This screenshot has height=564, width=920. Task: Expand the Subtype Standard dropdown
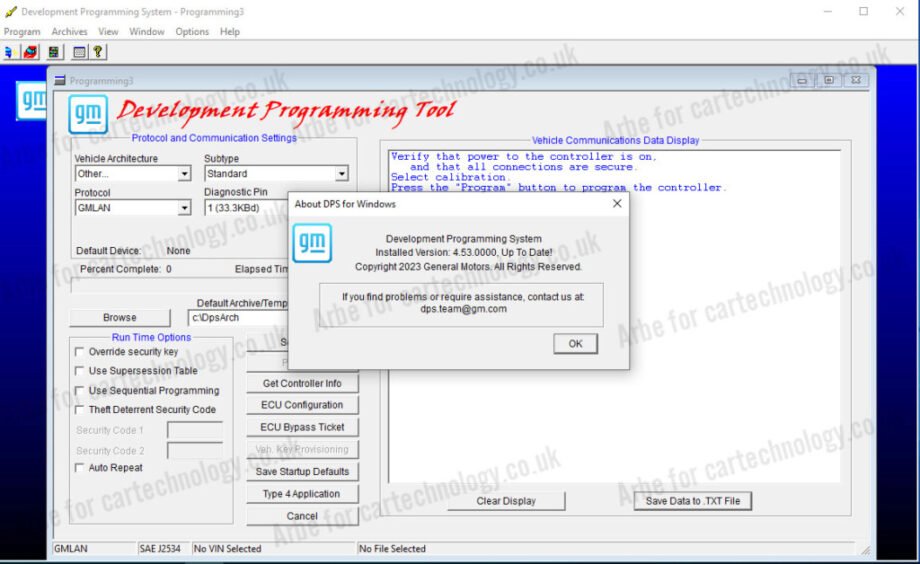[x=341, y=174]
